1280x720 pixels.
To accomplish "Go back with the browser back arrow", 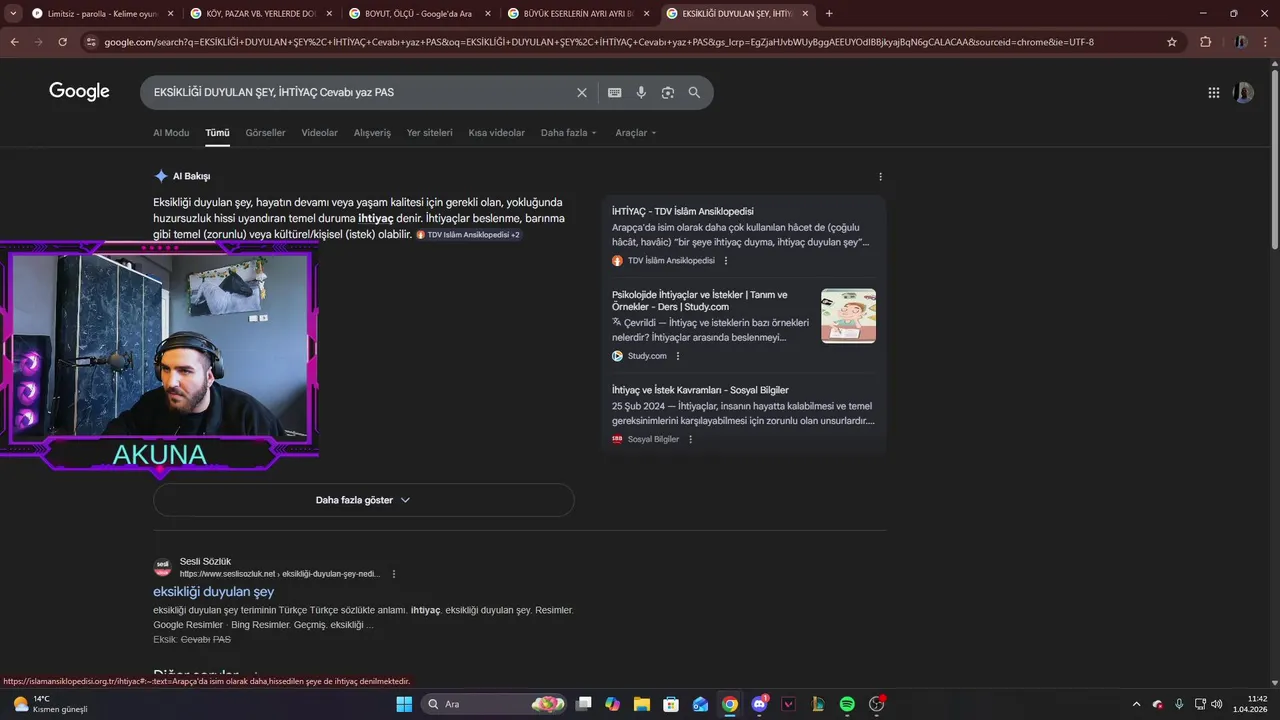I will click(14, 42).
